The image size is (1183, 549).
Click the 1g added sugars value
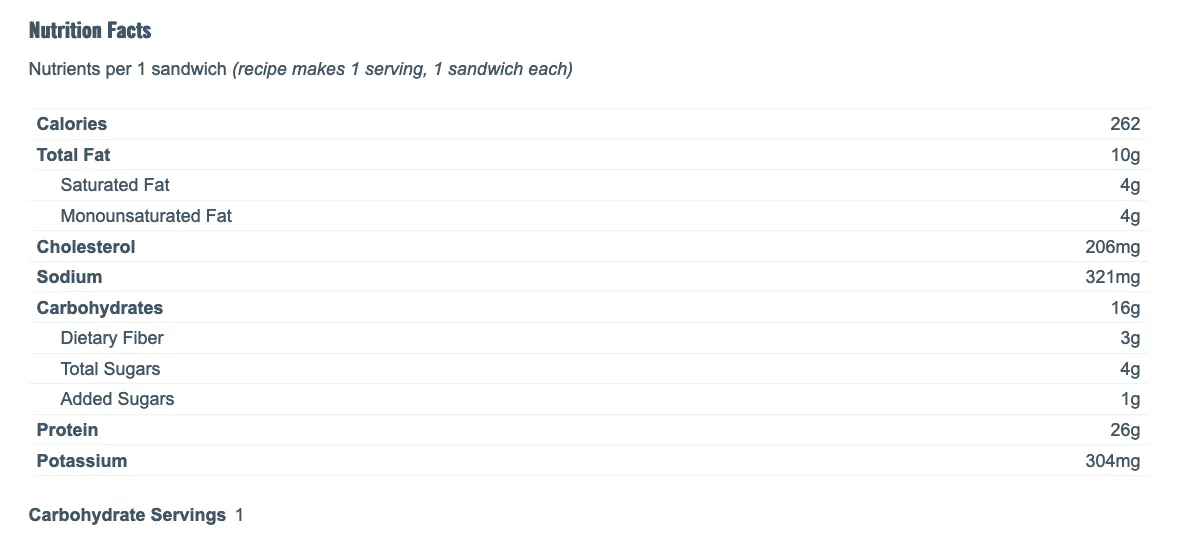[x=1130, y=399]
